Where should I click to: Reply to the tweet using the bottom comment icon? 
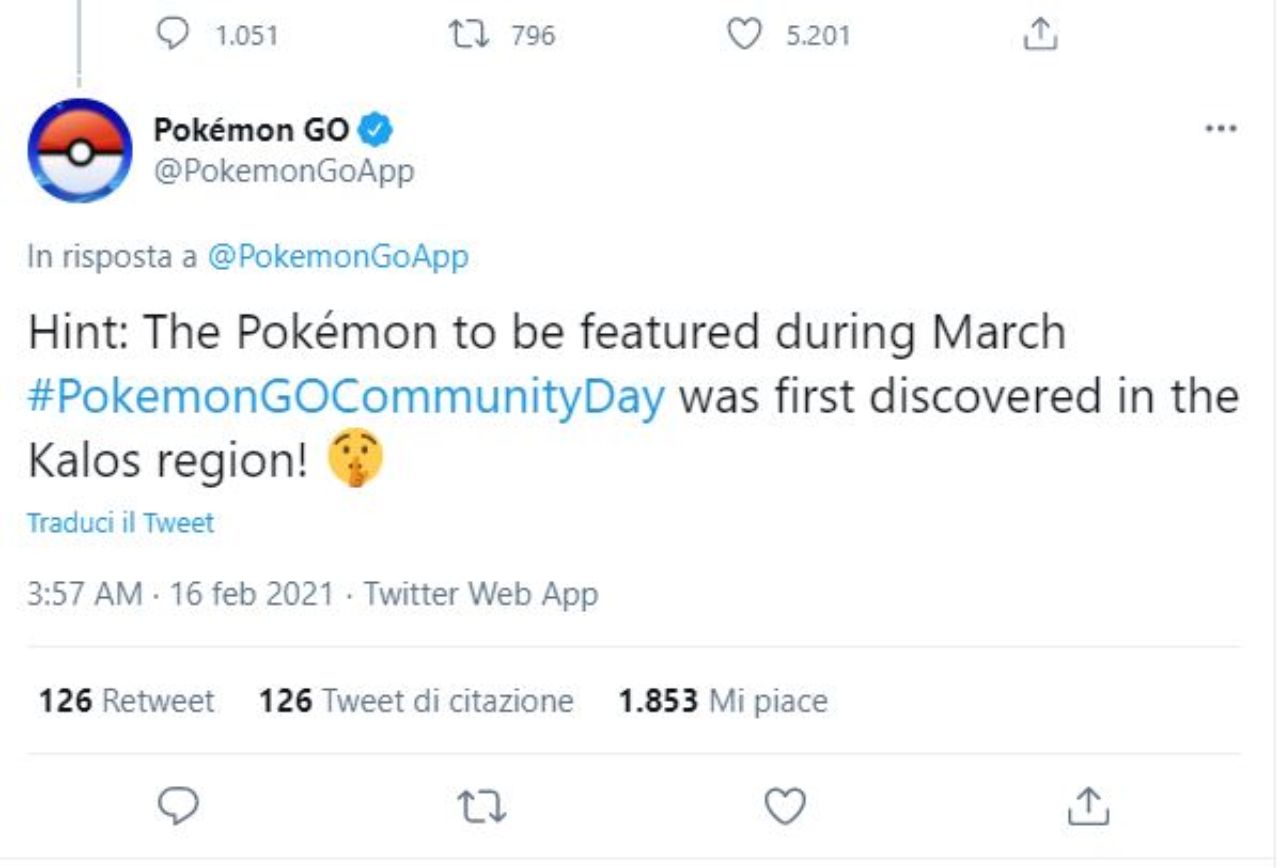pos(179,805)
